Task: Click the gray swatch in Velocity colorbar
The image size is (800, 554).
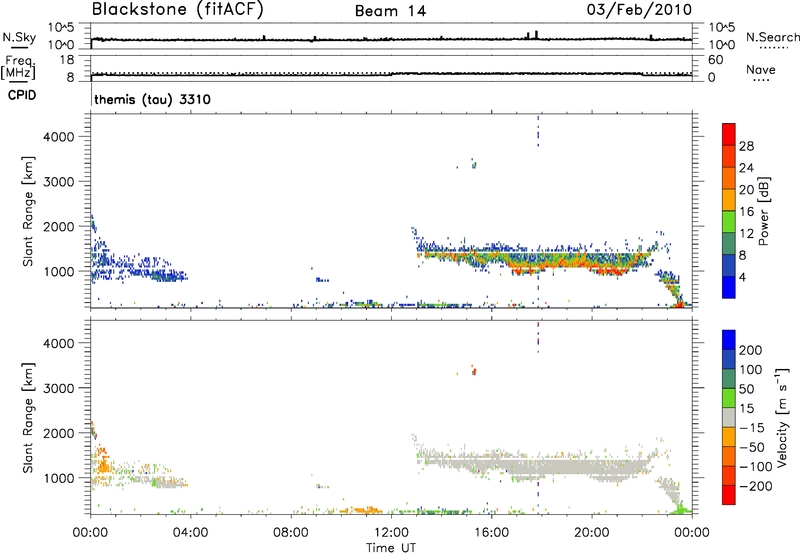Action: [729, 417]
